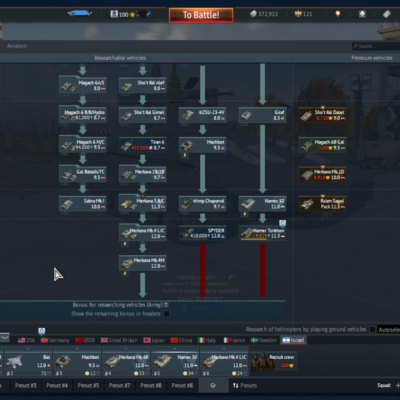Toggle Show the remaining bonus in headers
The width and height of the screenshot is (400, 400).
coord(167,314)
